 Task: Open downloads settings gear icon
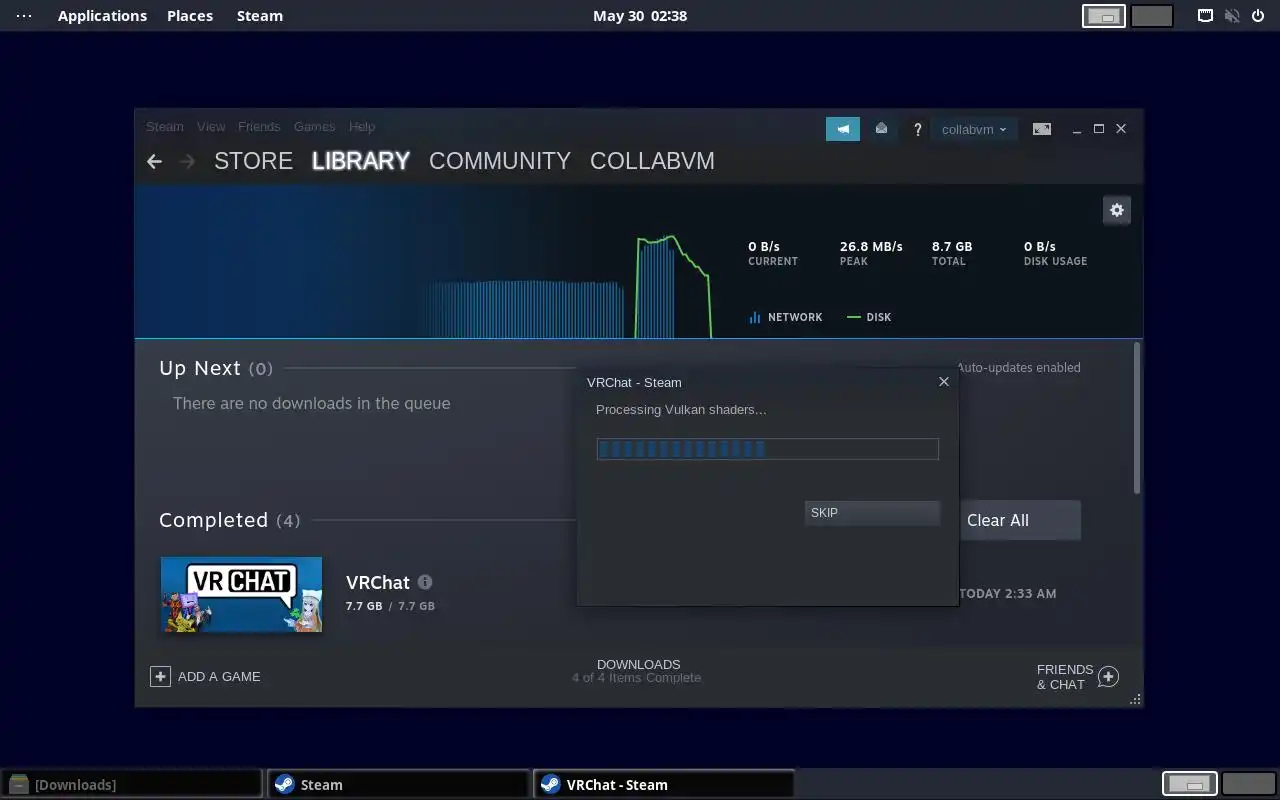(1117, 210)
